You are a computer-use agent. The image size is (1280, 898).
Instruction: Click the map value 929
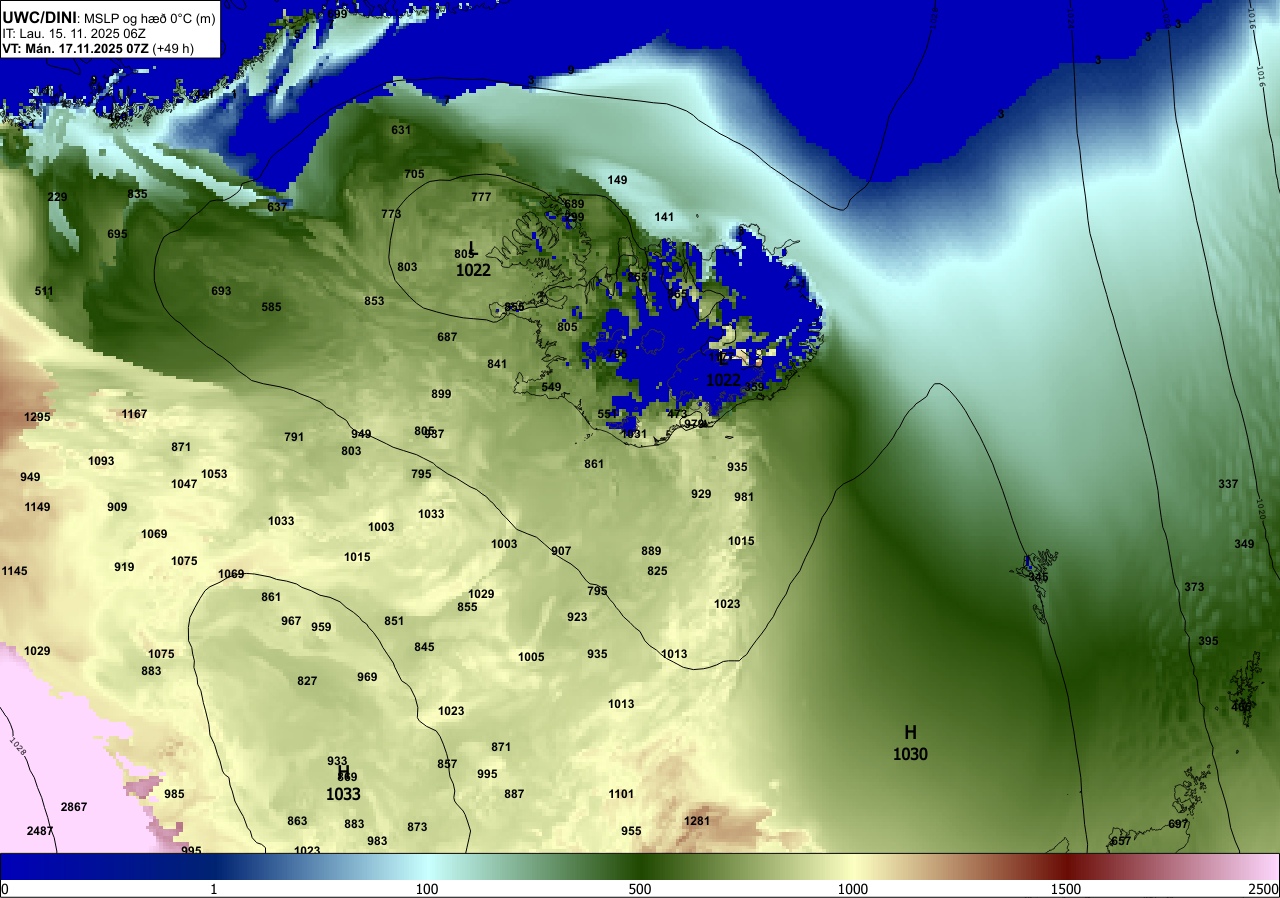point(701,494)
